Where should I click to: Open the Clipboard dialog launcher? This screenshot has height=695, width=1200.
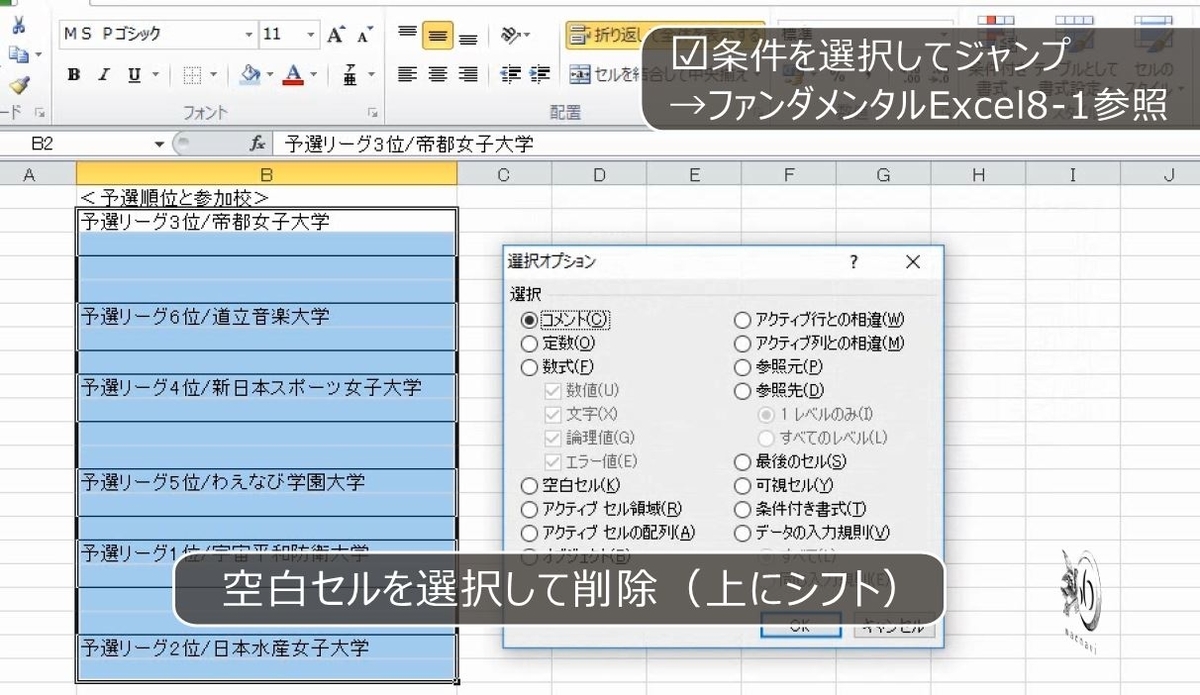(x=41, y=113)
